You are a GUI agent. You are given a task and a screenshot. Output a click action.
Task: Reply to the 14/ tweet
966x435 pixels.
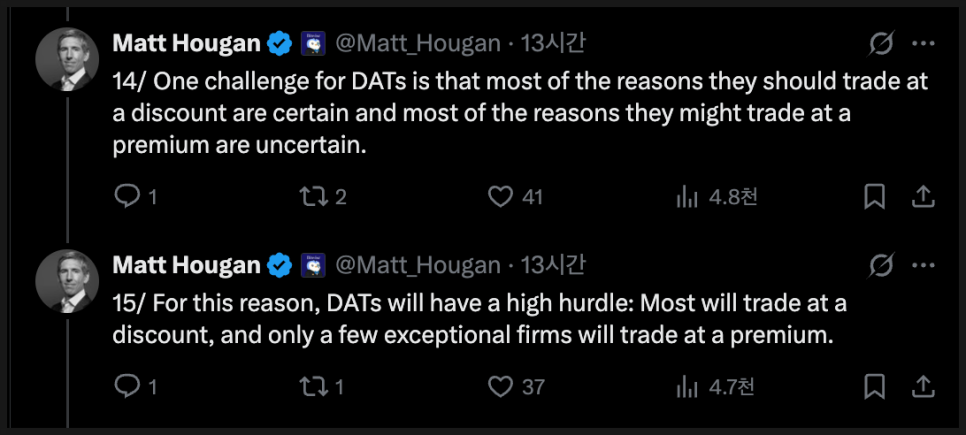point(127,197)
